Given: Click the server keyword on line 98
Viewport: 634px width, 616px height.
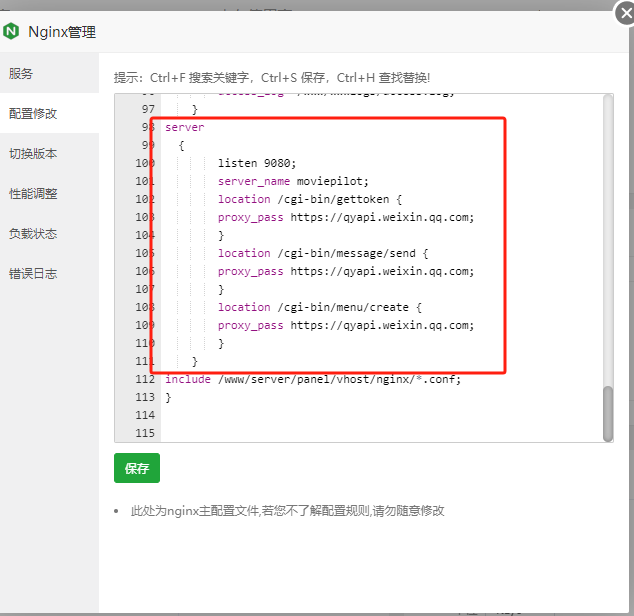Looking at the screenshot, I should (184, 128).
